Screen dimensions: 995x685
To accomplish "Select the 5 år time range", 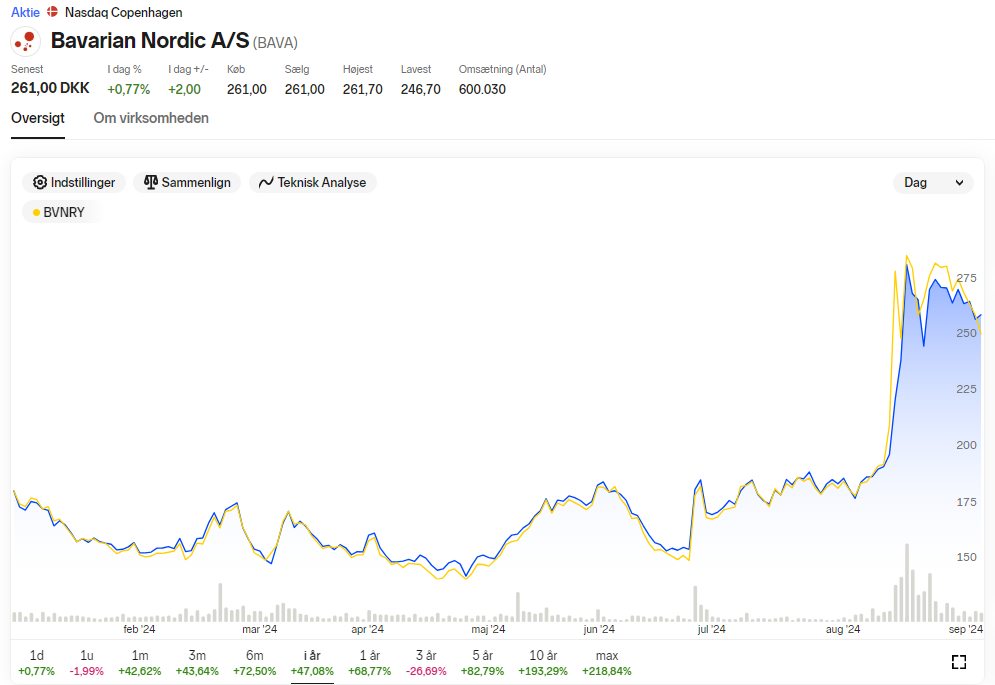I will click(482, 663).
